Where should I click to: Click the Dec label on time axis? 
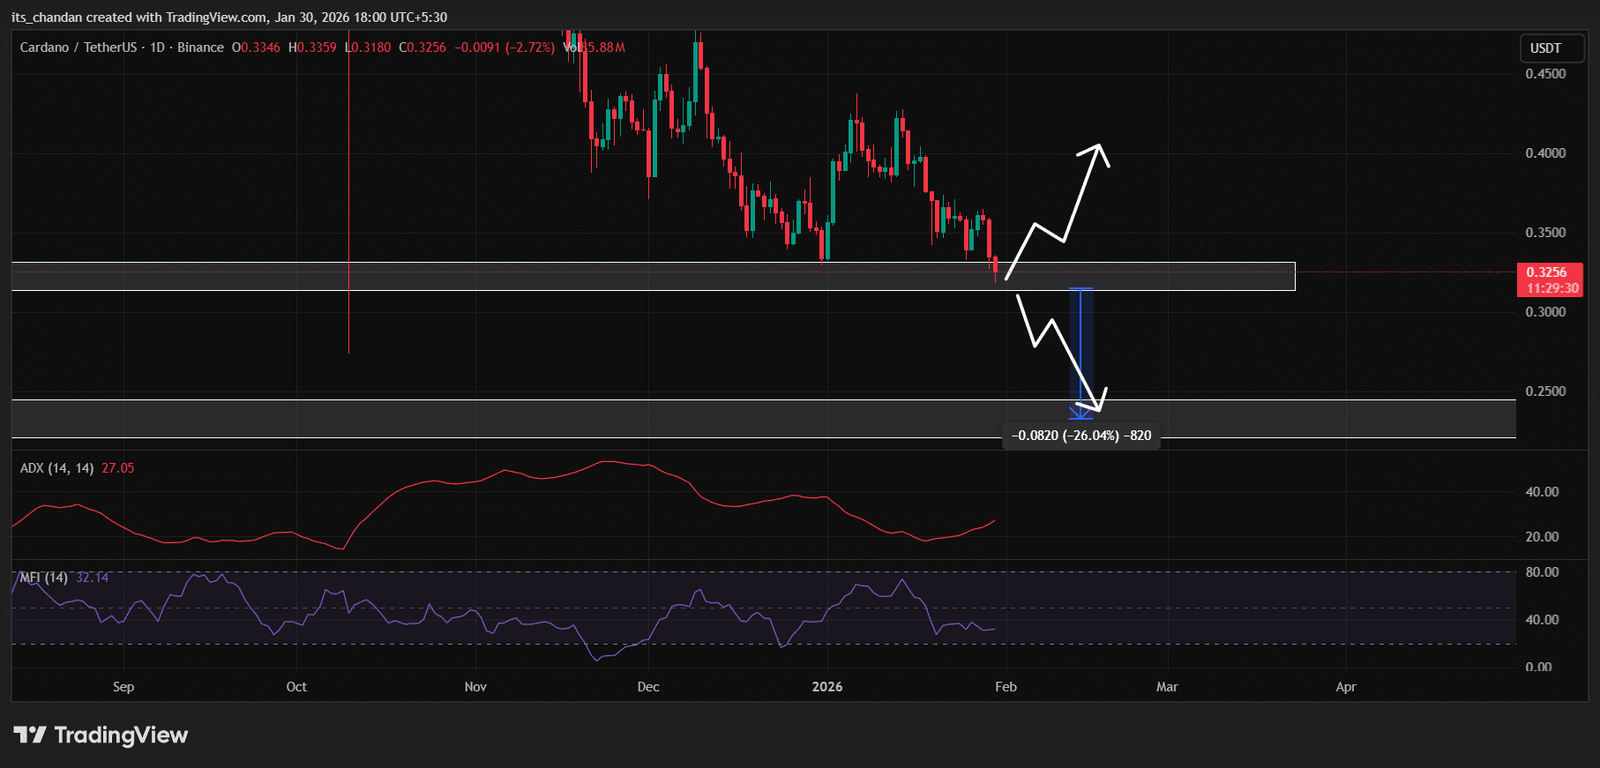(648, 687)
